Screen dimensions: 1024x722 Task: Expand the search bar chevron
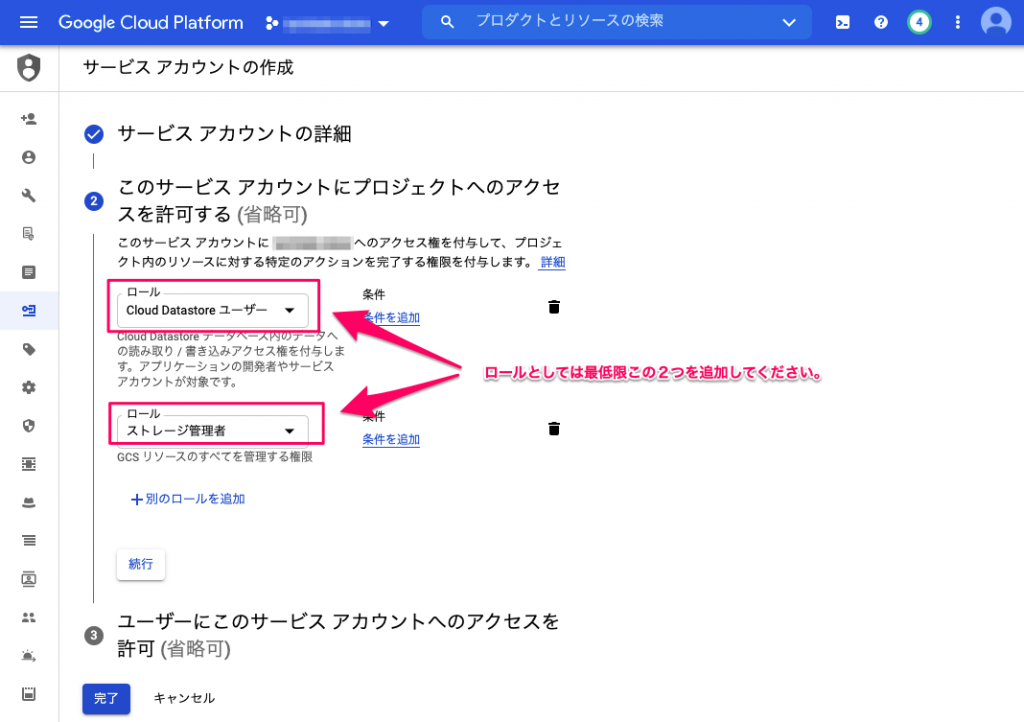click(x=789, y=22)
